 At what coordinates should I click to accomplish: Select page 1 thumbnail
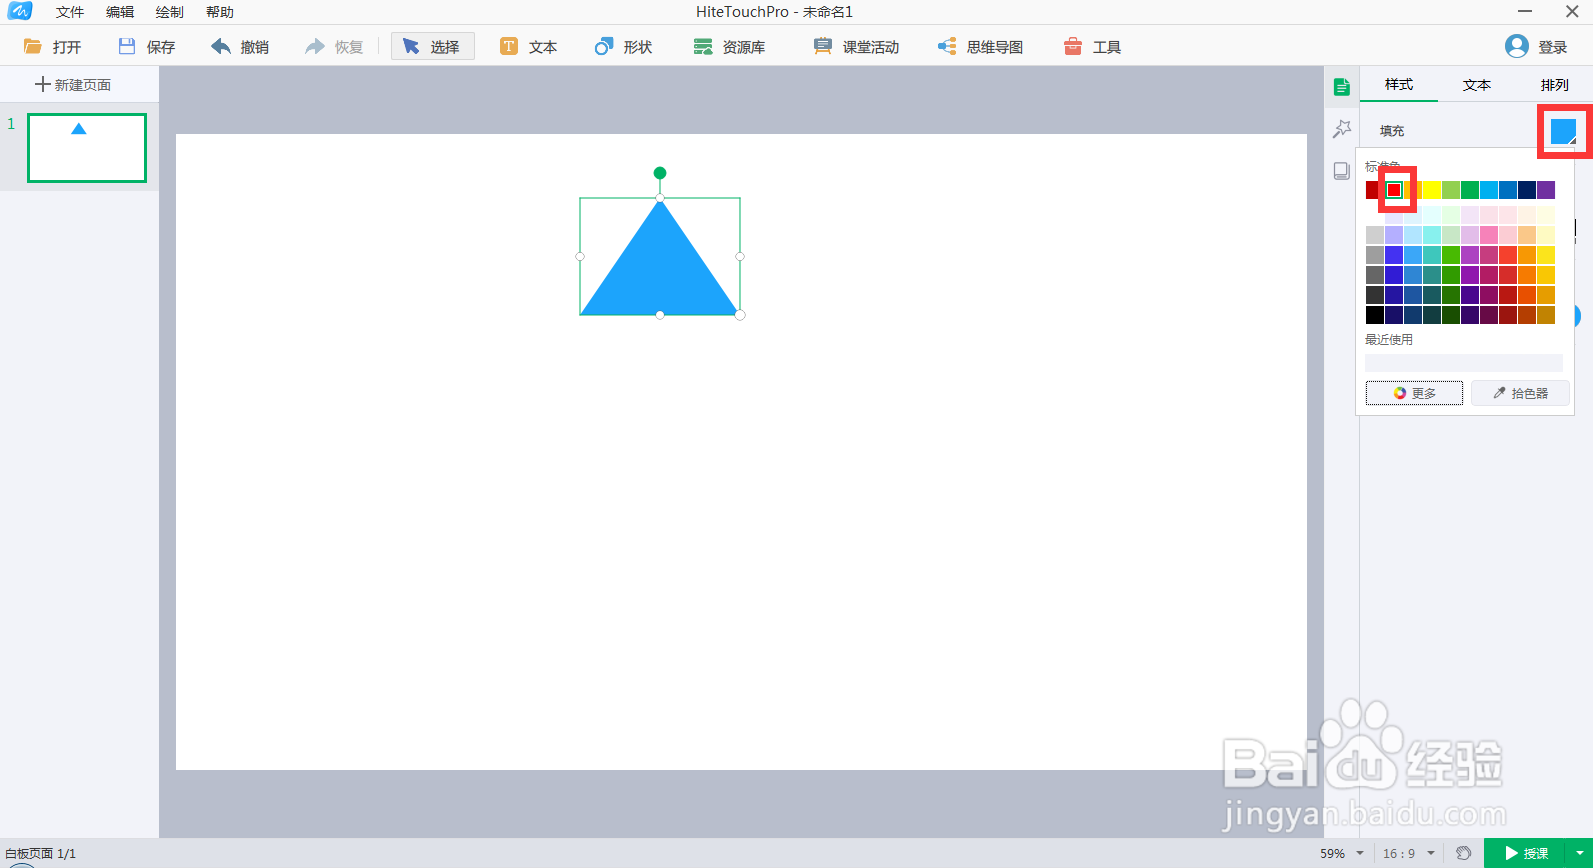coord(87,148)
